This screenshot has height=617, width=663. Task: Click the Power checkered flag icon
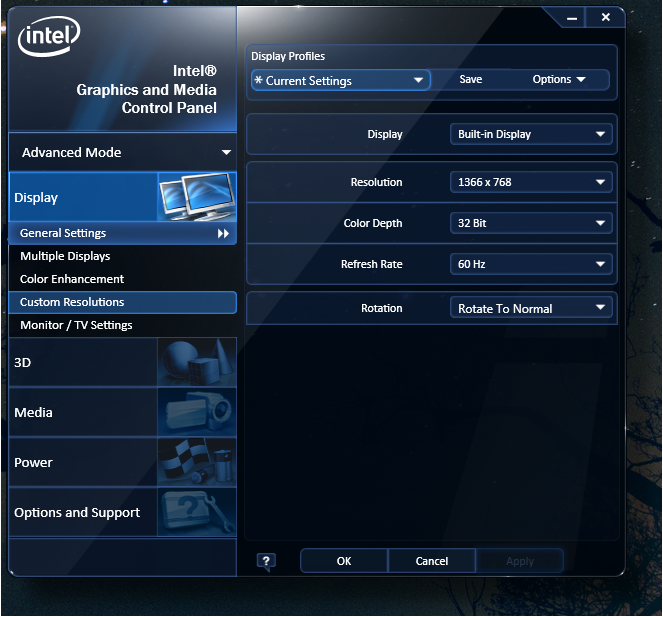point(197,462)
